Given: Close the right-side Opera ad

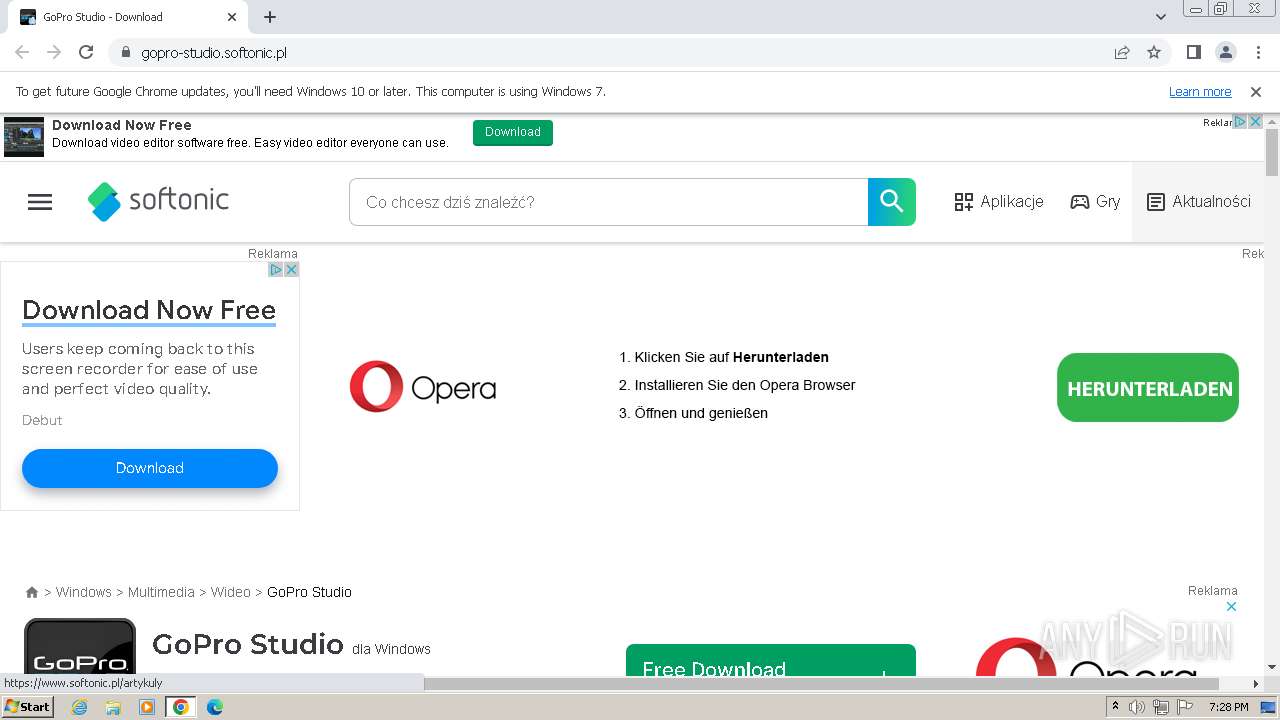Looking at the screenshot, I should tap(1232, 606).
